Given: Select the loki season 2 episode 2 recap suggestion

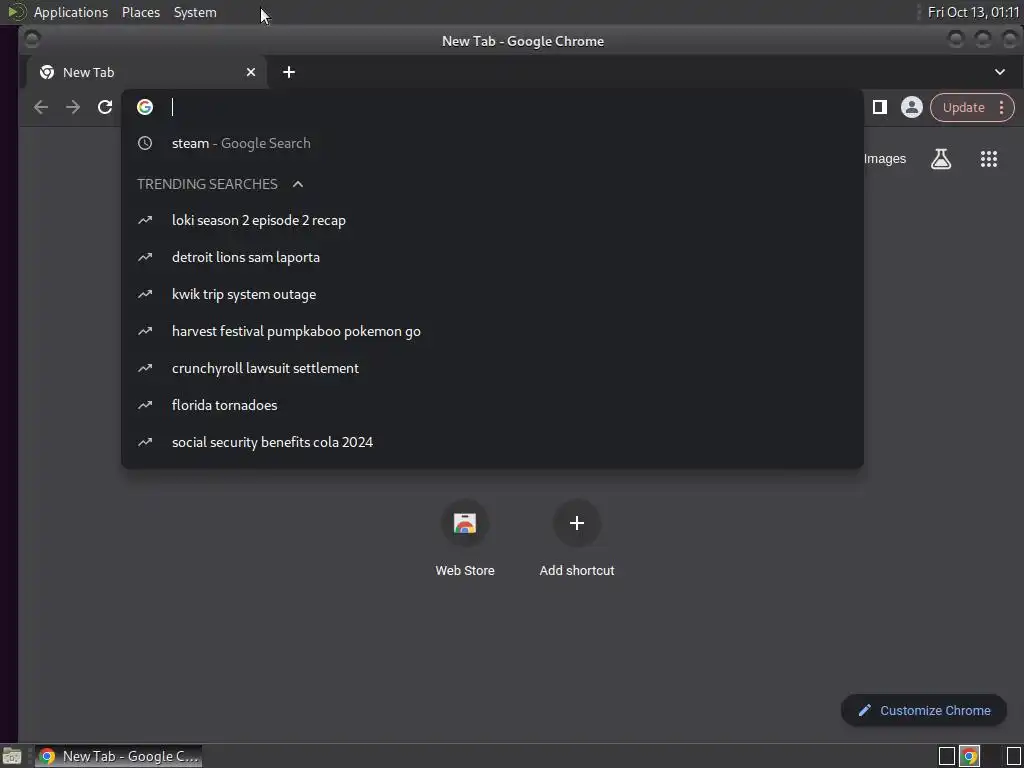Looking at the screenshot, I should [492, 220].
